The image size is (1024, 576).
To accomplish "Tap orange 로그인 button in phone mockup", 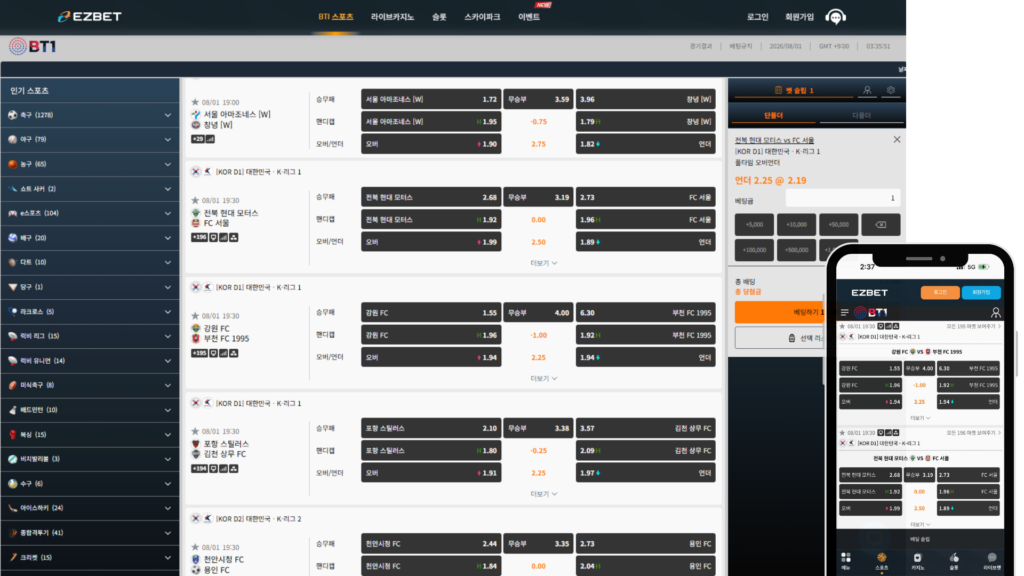I will point(940,293).
